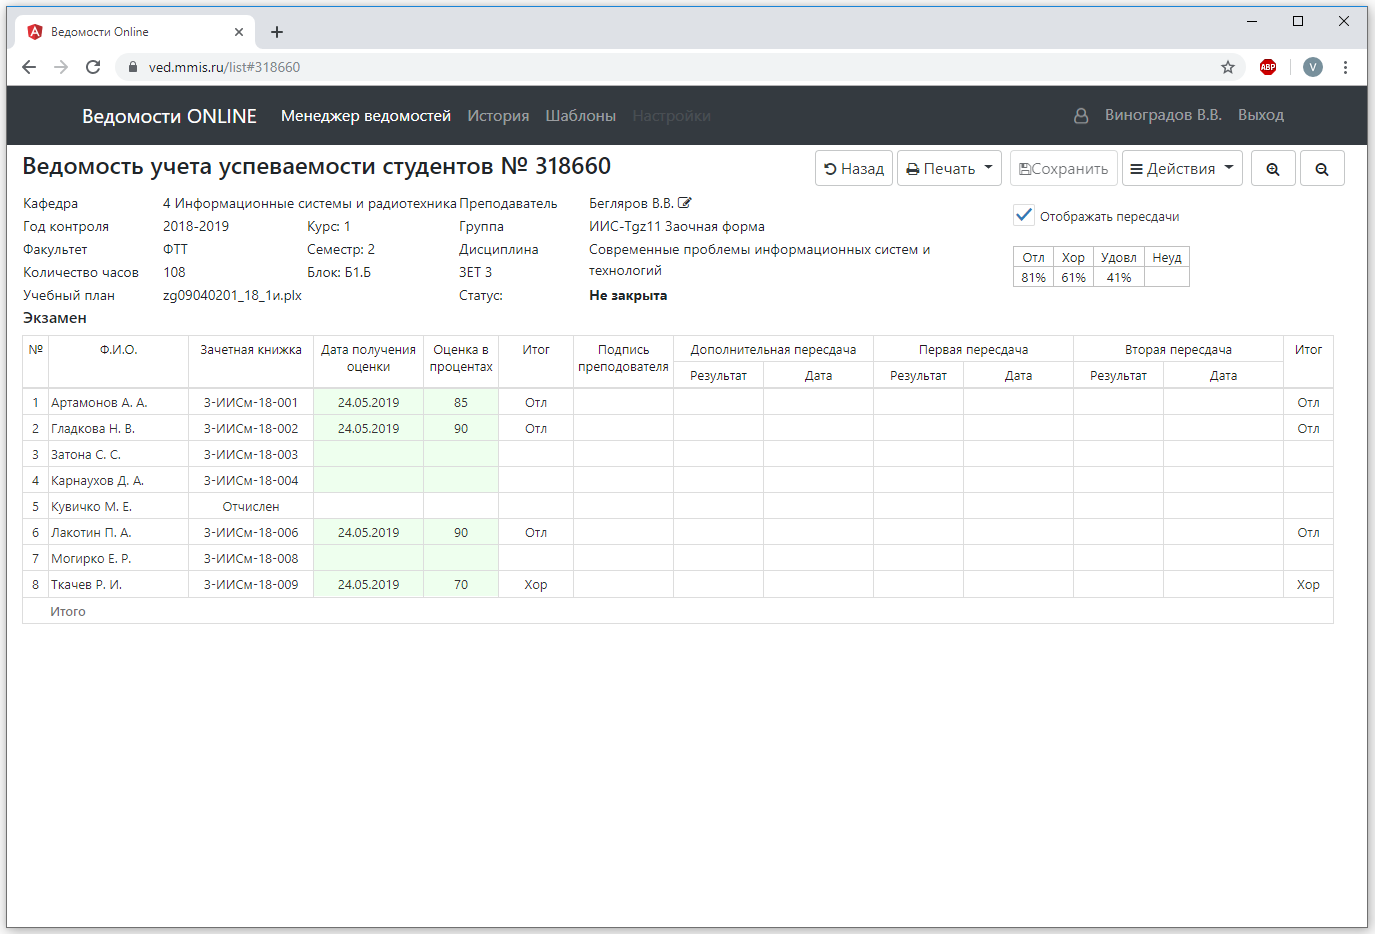Go to the История section
The image size is (1375, 934).
pyautogui.click(x=498, y=116)
